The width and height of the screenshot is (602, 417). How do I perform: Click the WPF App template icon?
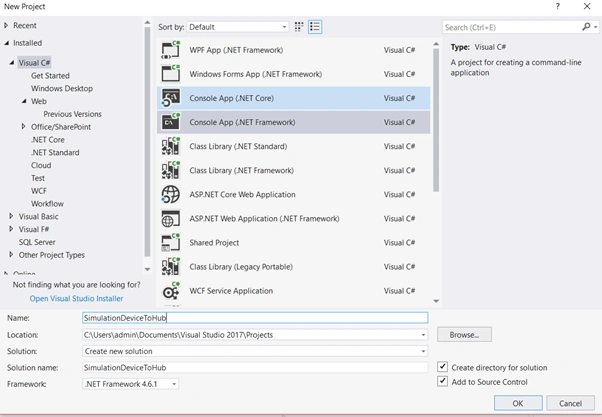tap(171, 50)
